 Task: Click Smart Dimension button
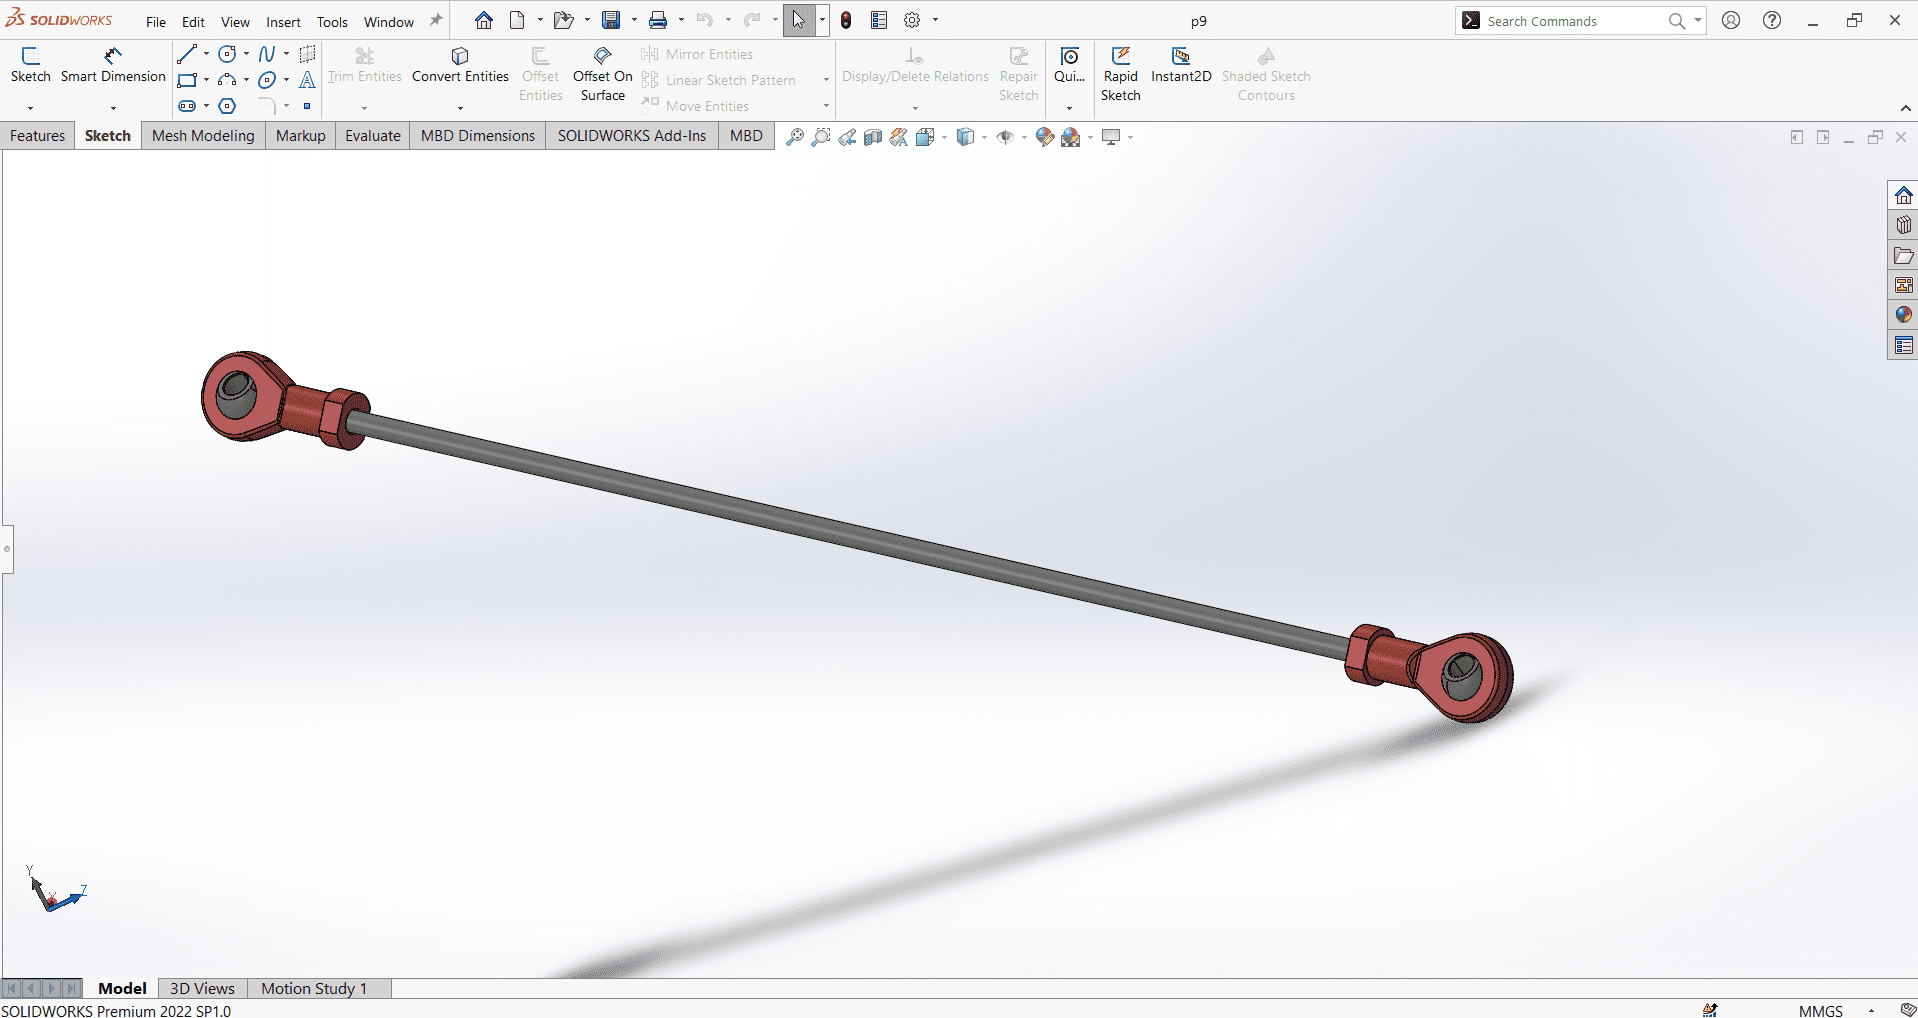[x=113, y=65]
